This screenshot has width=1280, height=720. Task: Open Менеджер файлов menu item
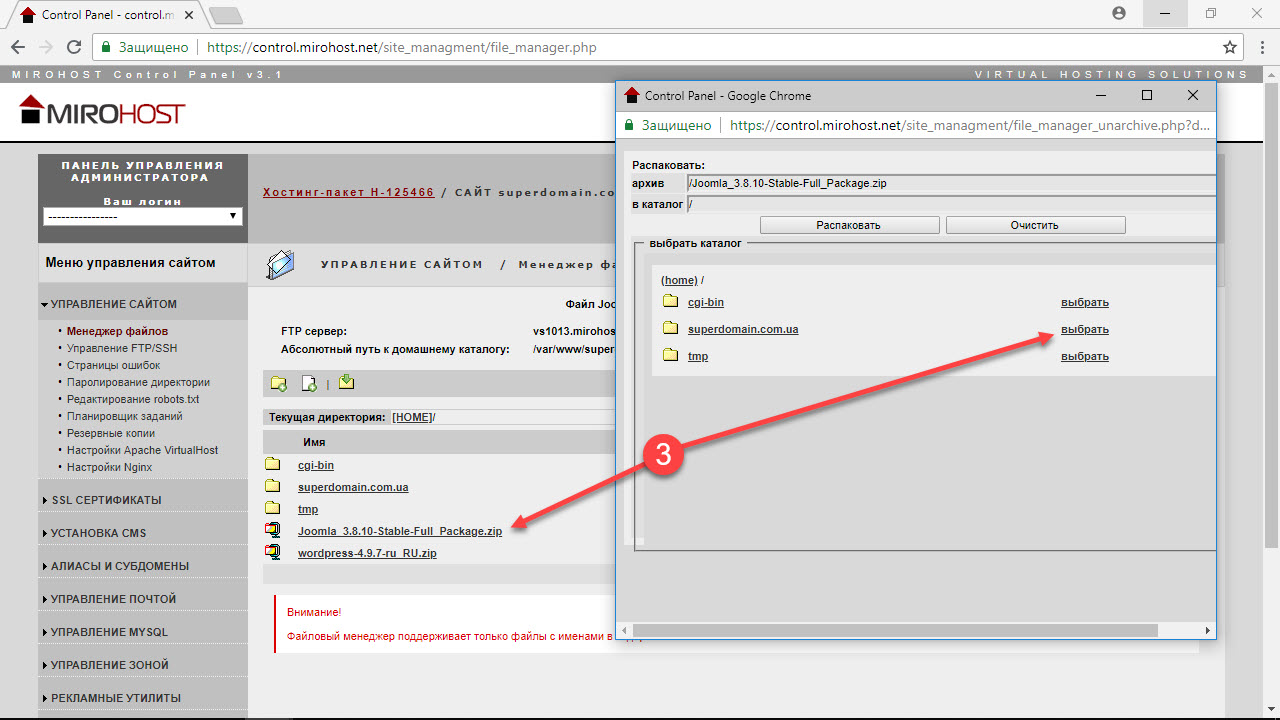tap(117, 331)
